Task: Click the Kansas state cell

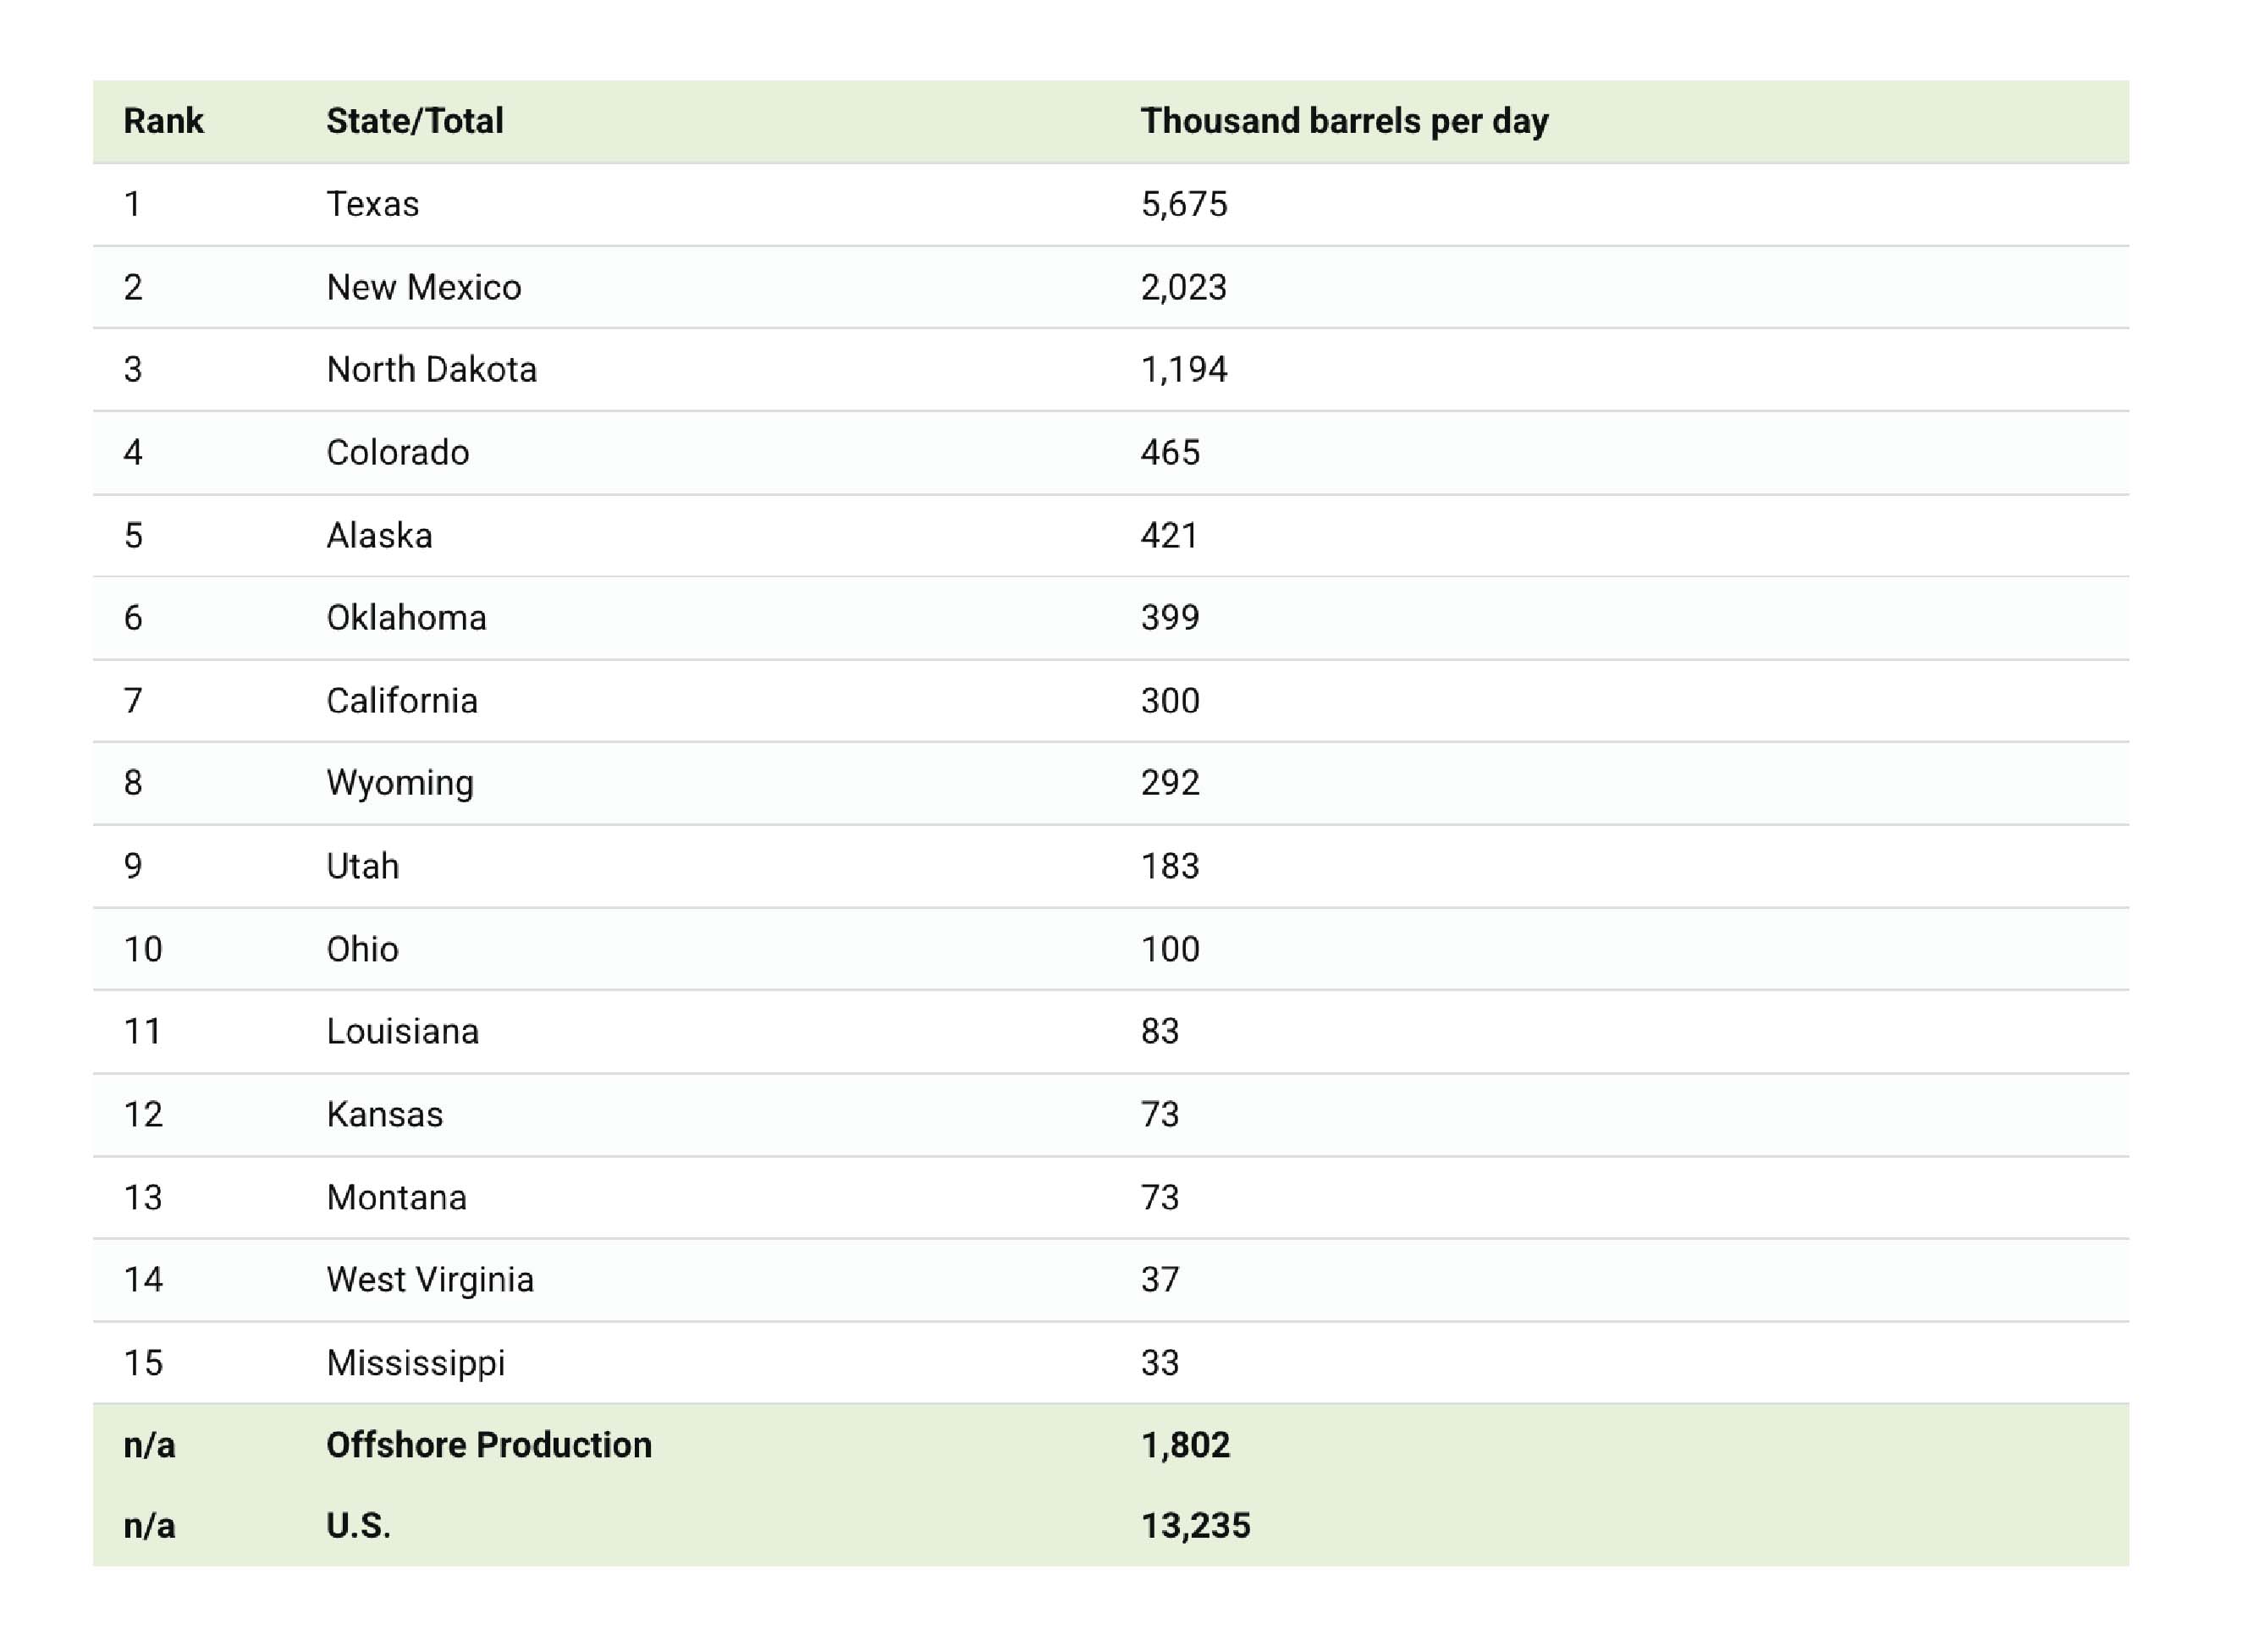Action: (x=384, y=1114)
